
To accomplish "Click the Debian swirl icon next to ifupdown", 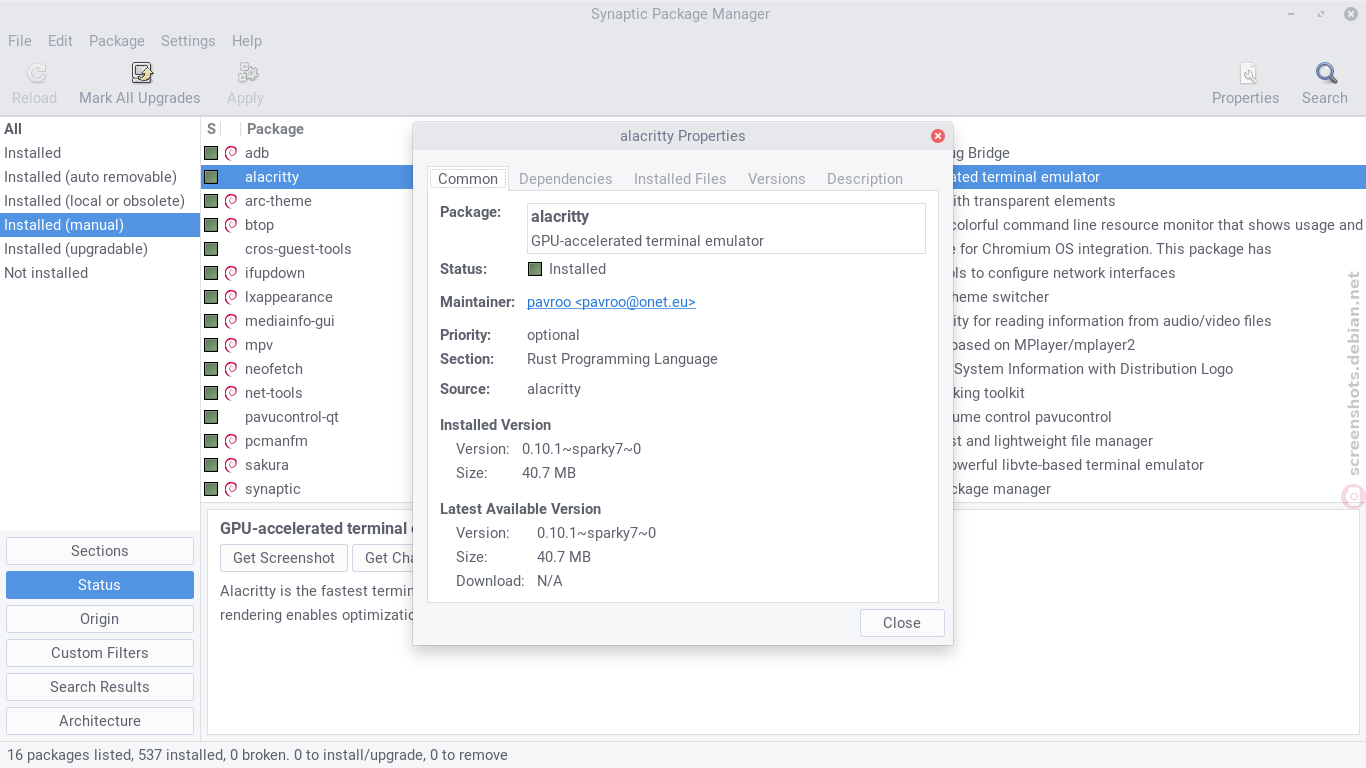I will pos(231,273).
